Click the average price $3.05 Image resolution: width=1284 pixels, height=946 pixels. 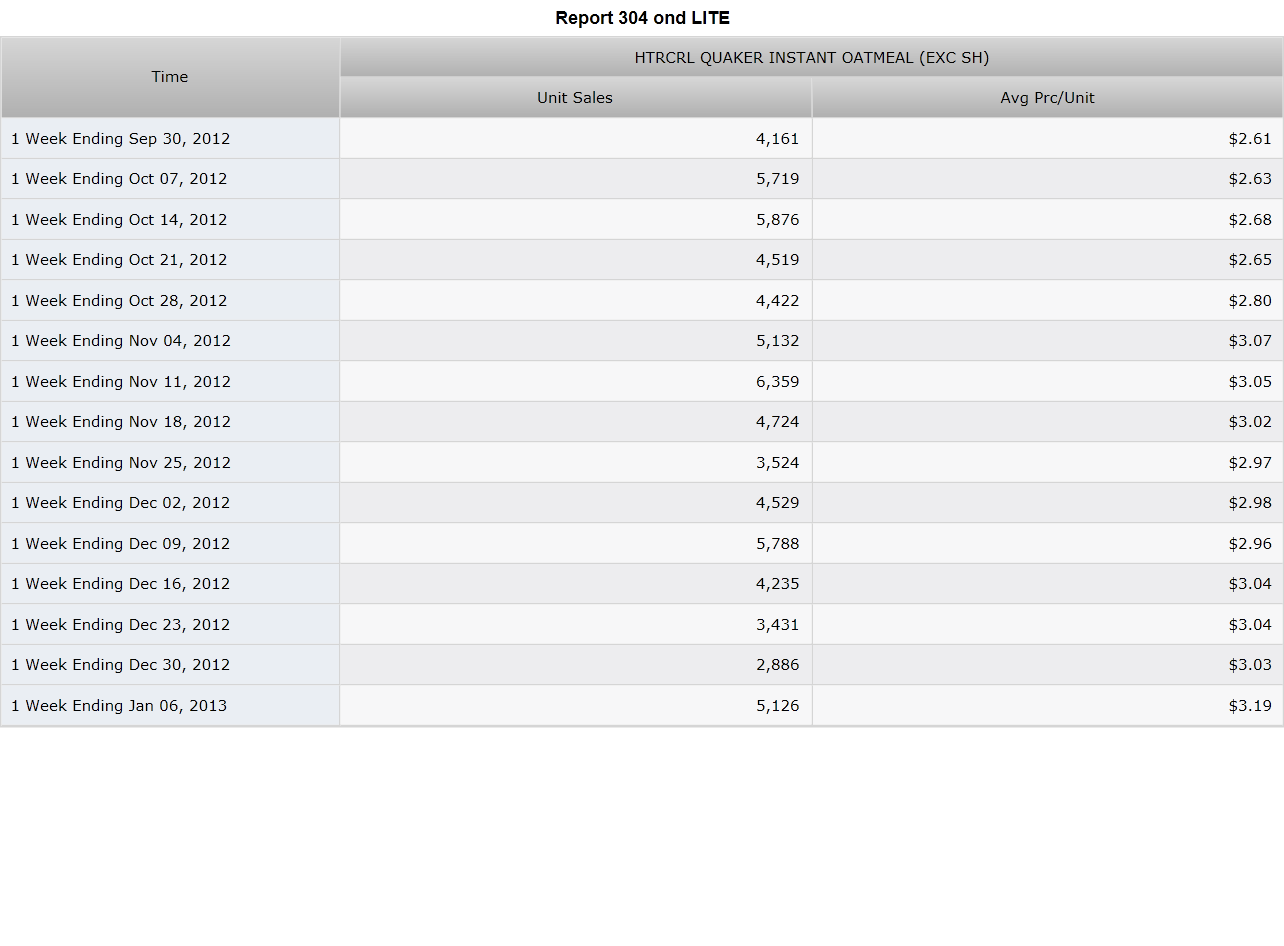[1250, 382]
